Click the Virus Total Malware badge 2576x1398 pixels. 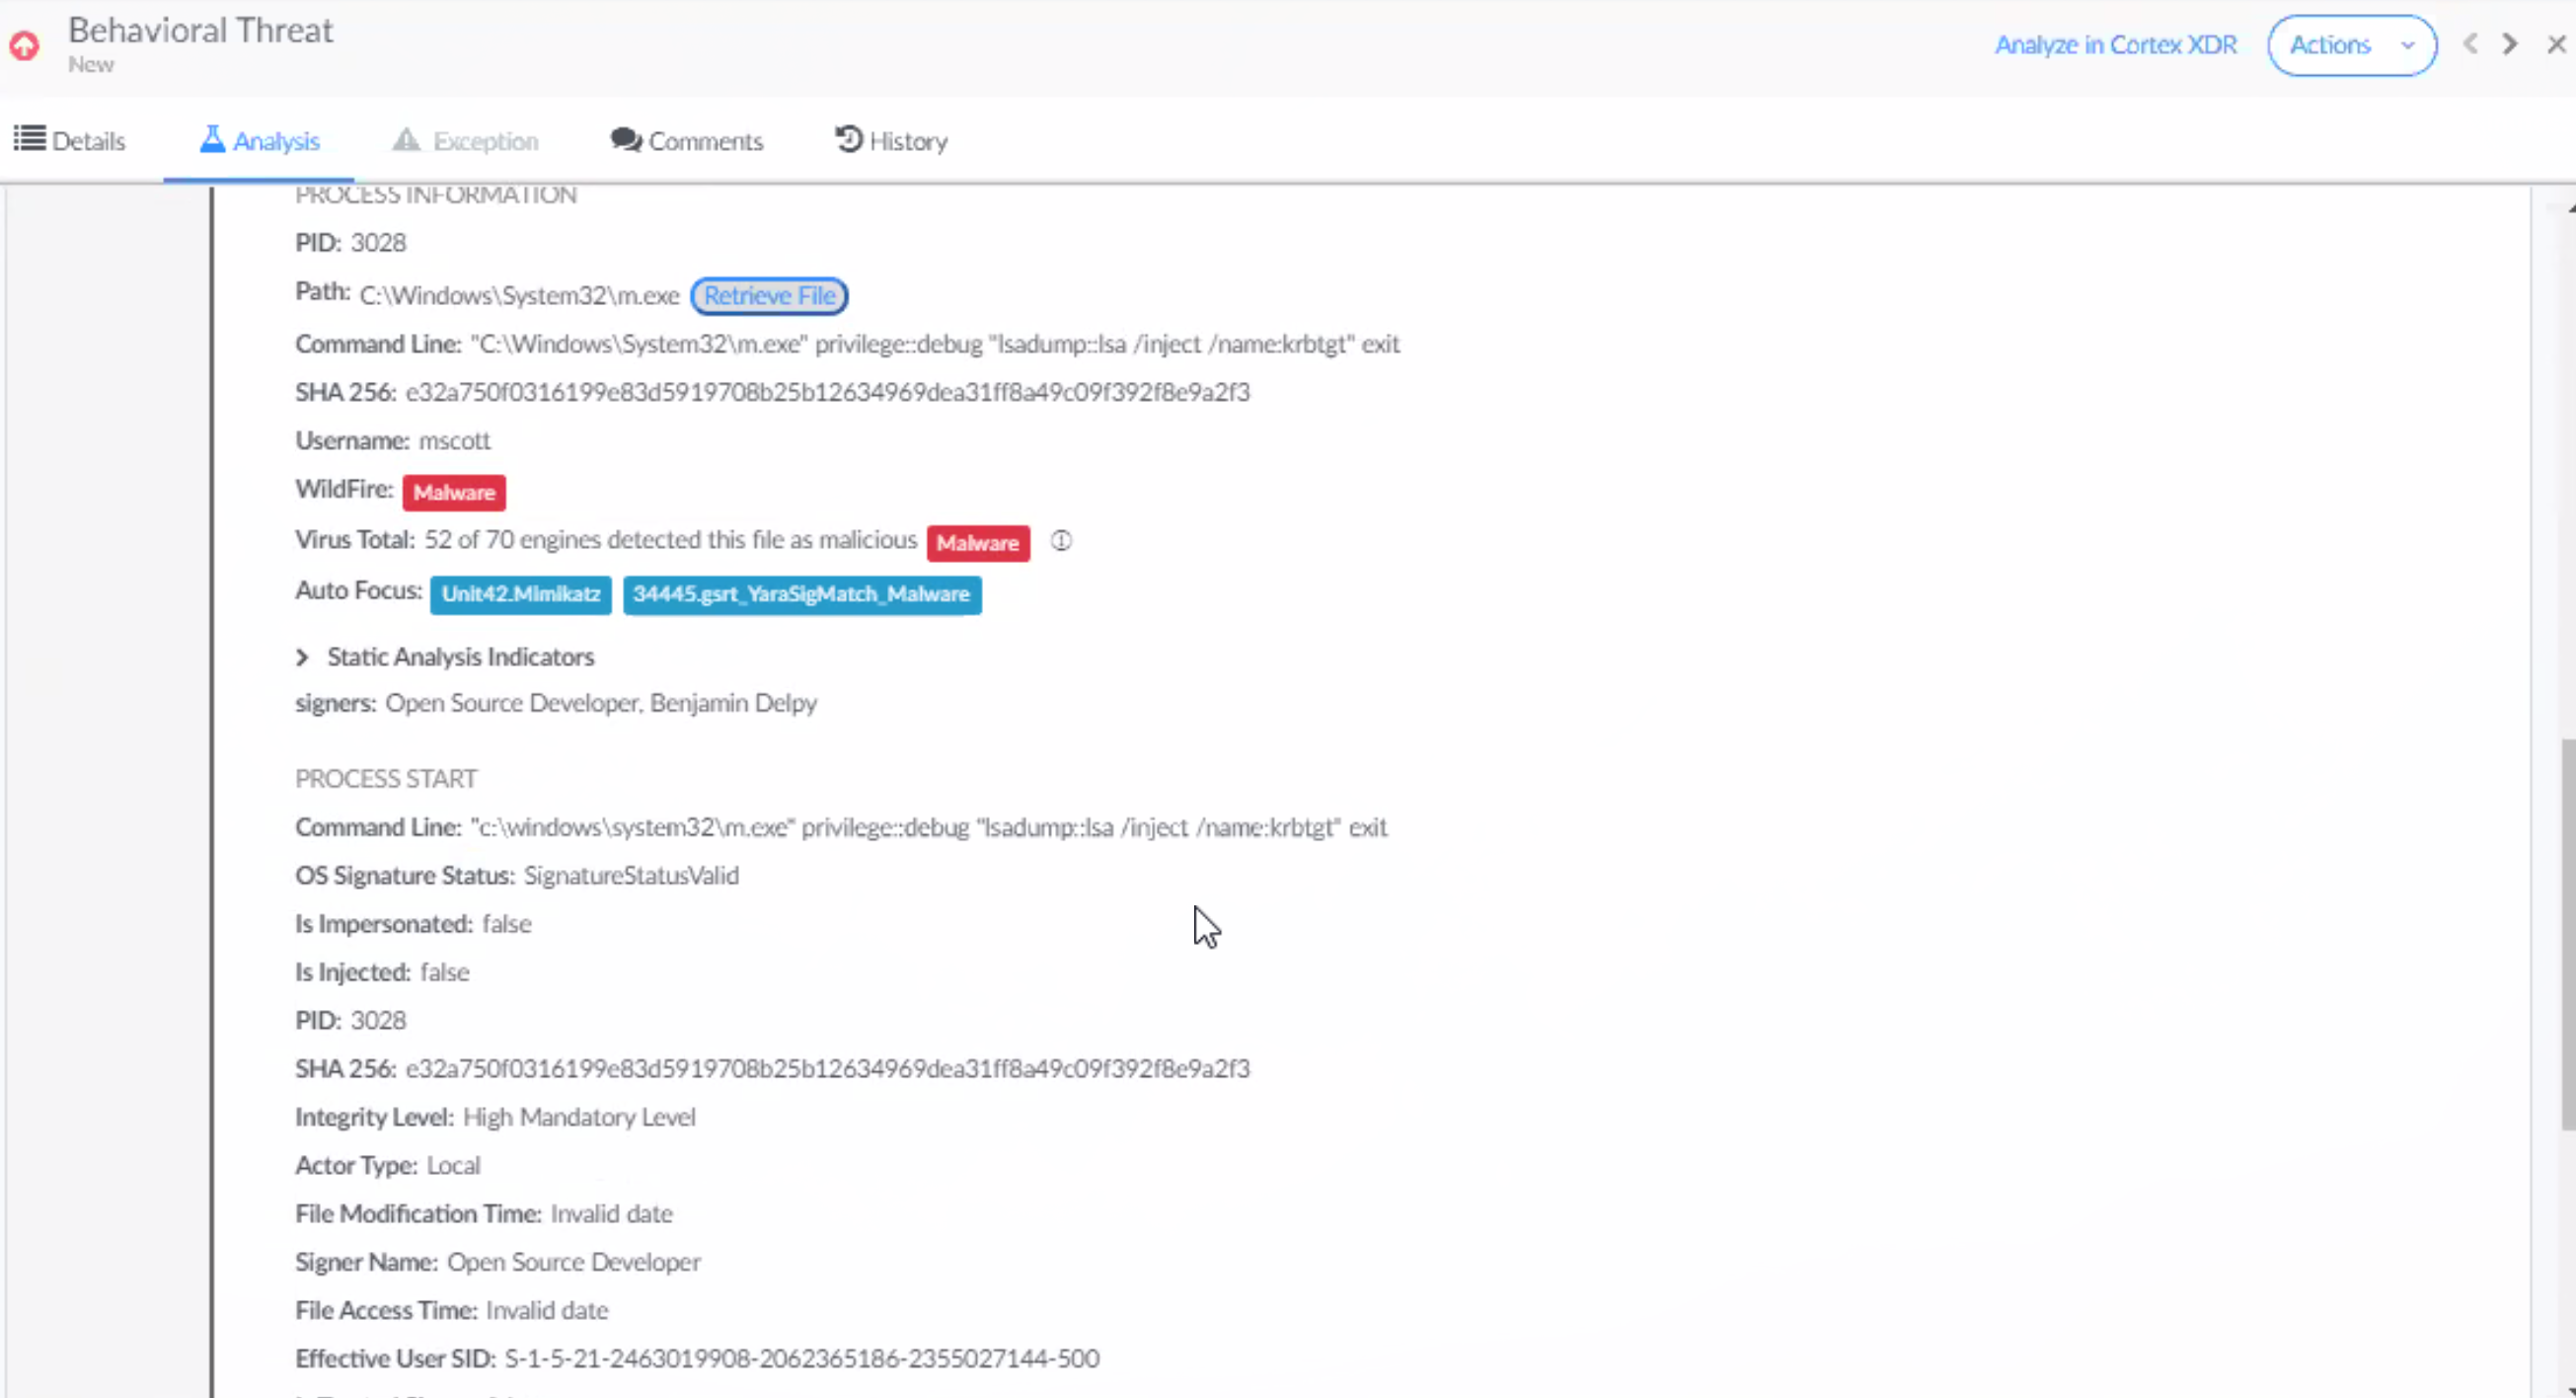tap(978, 543)
